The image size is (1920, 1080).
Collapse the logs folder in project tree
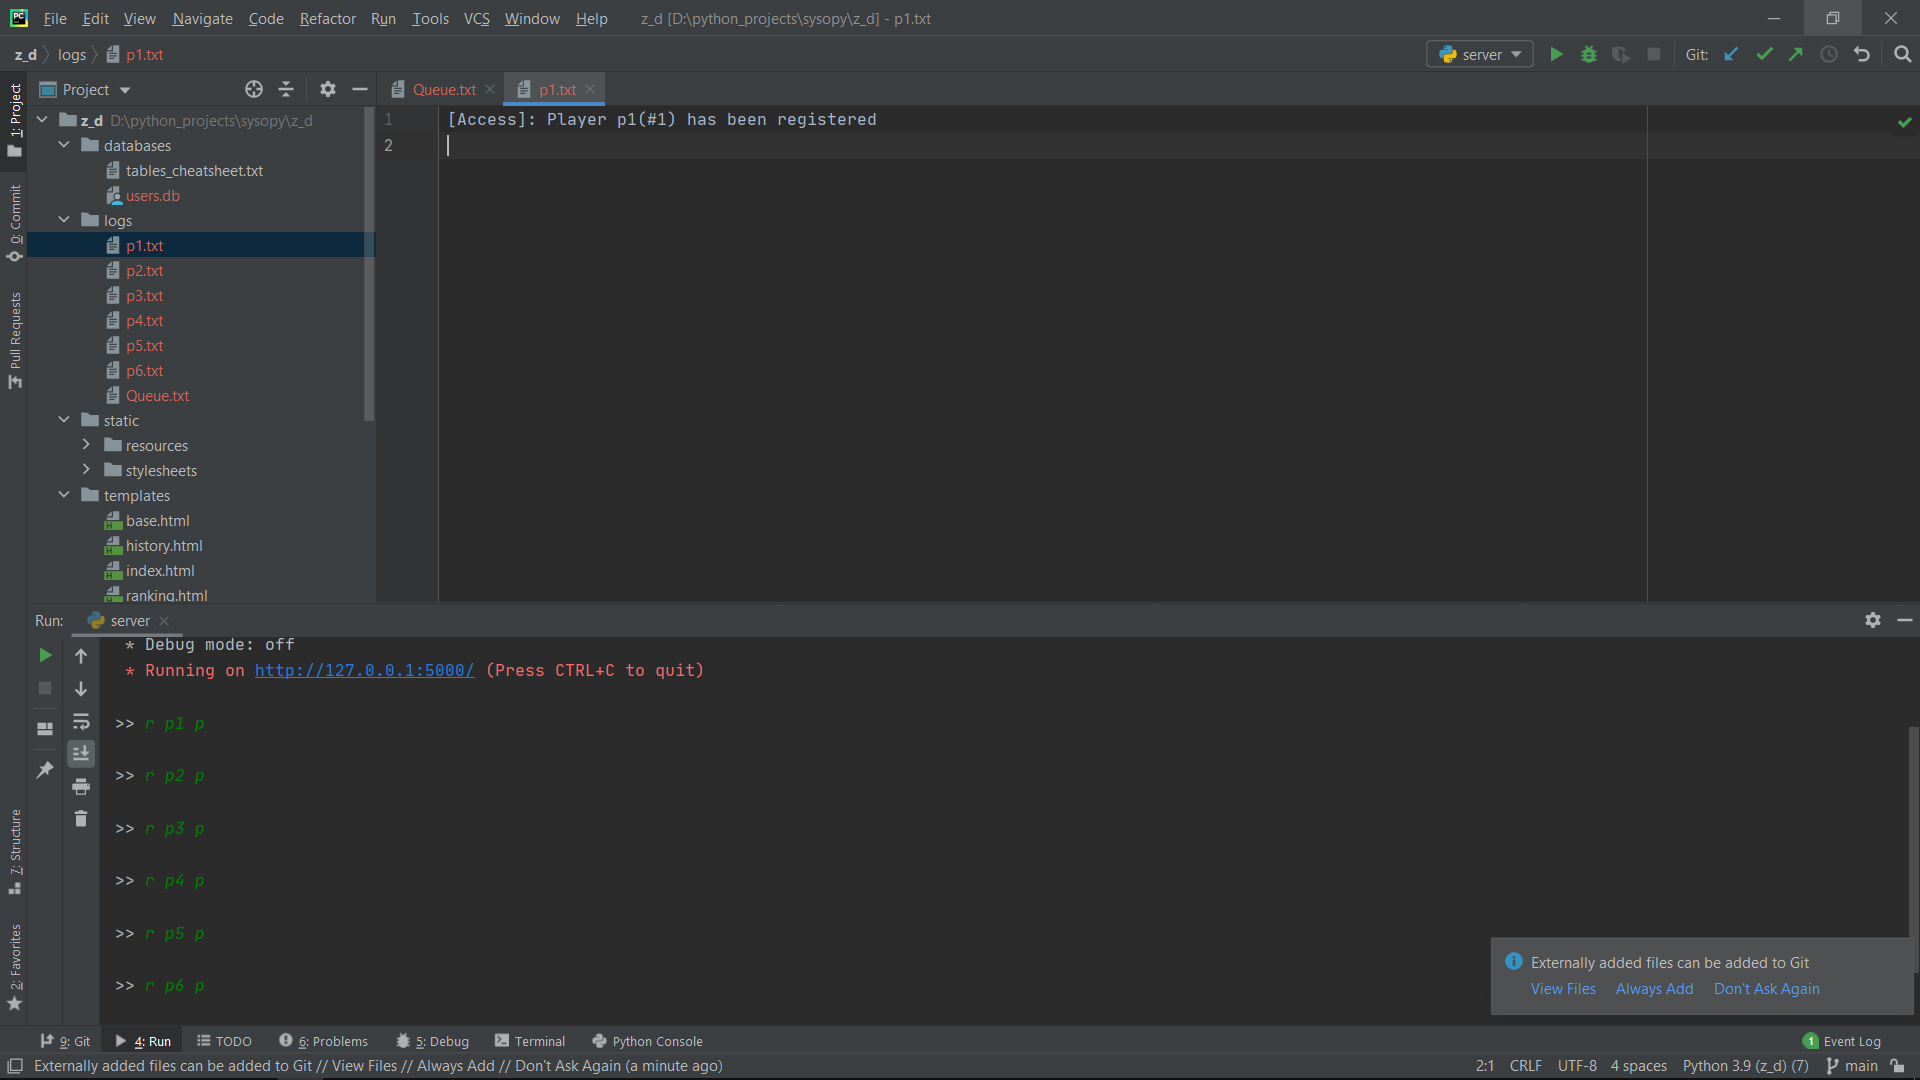coord(64,220)
